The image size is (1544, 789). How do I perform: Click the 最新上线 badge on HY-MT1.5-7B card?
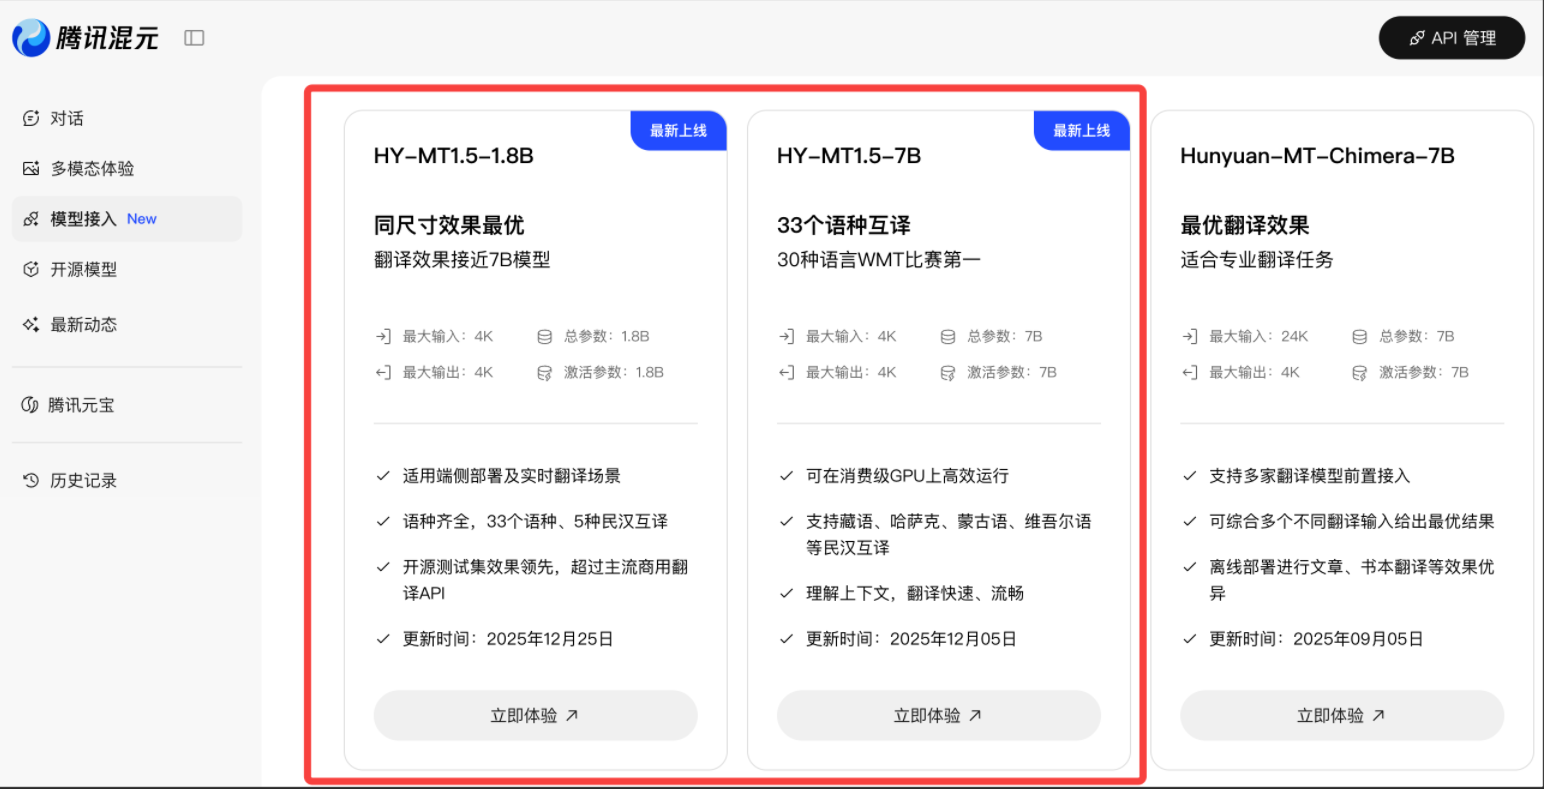click(x=1081, y=129)
